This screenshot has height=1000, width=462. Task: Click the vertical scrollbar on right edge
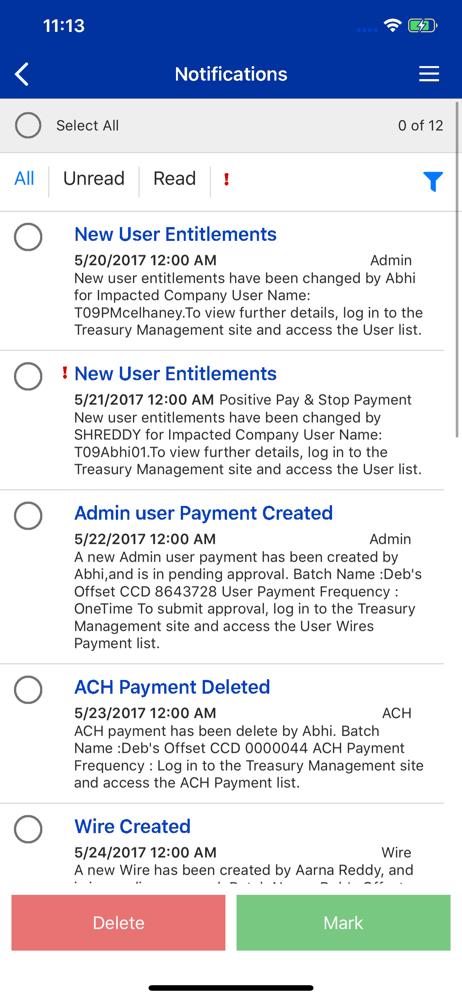click(x=458, y=268)
